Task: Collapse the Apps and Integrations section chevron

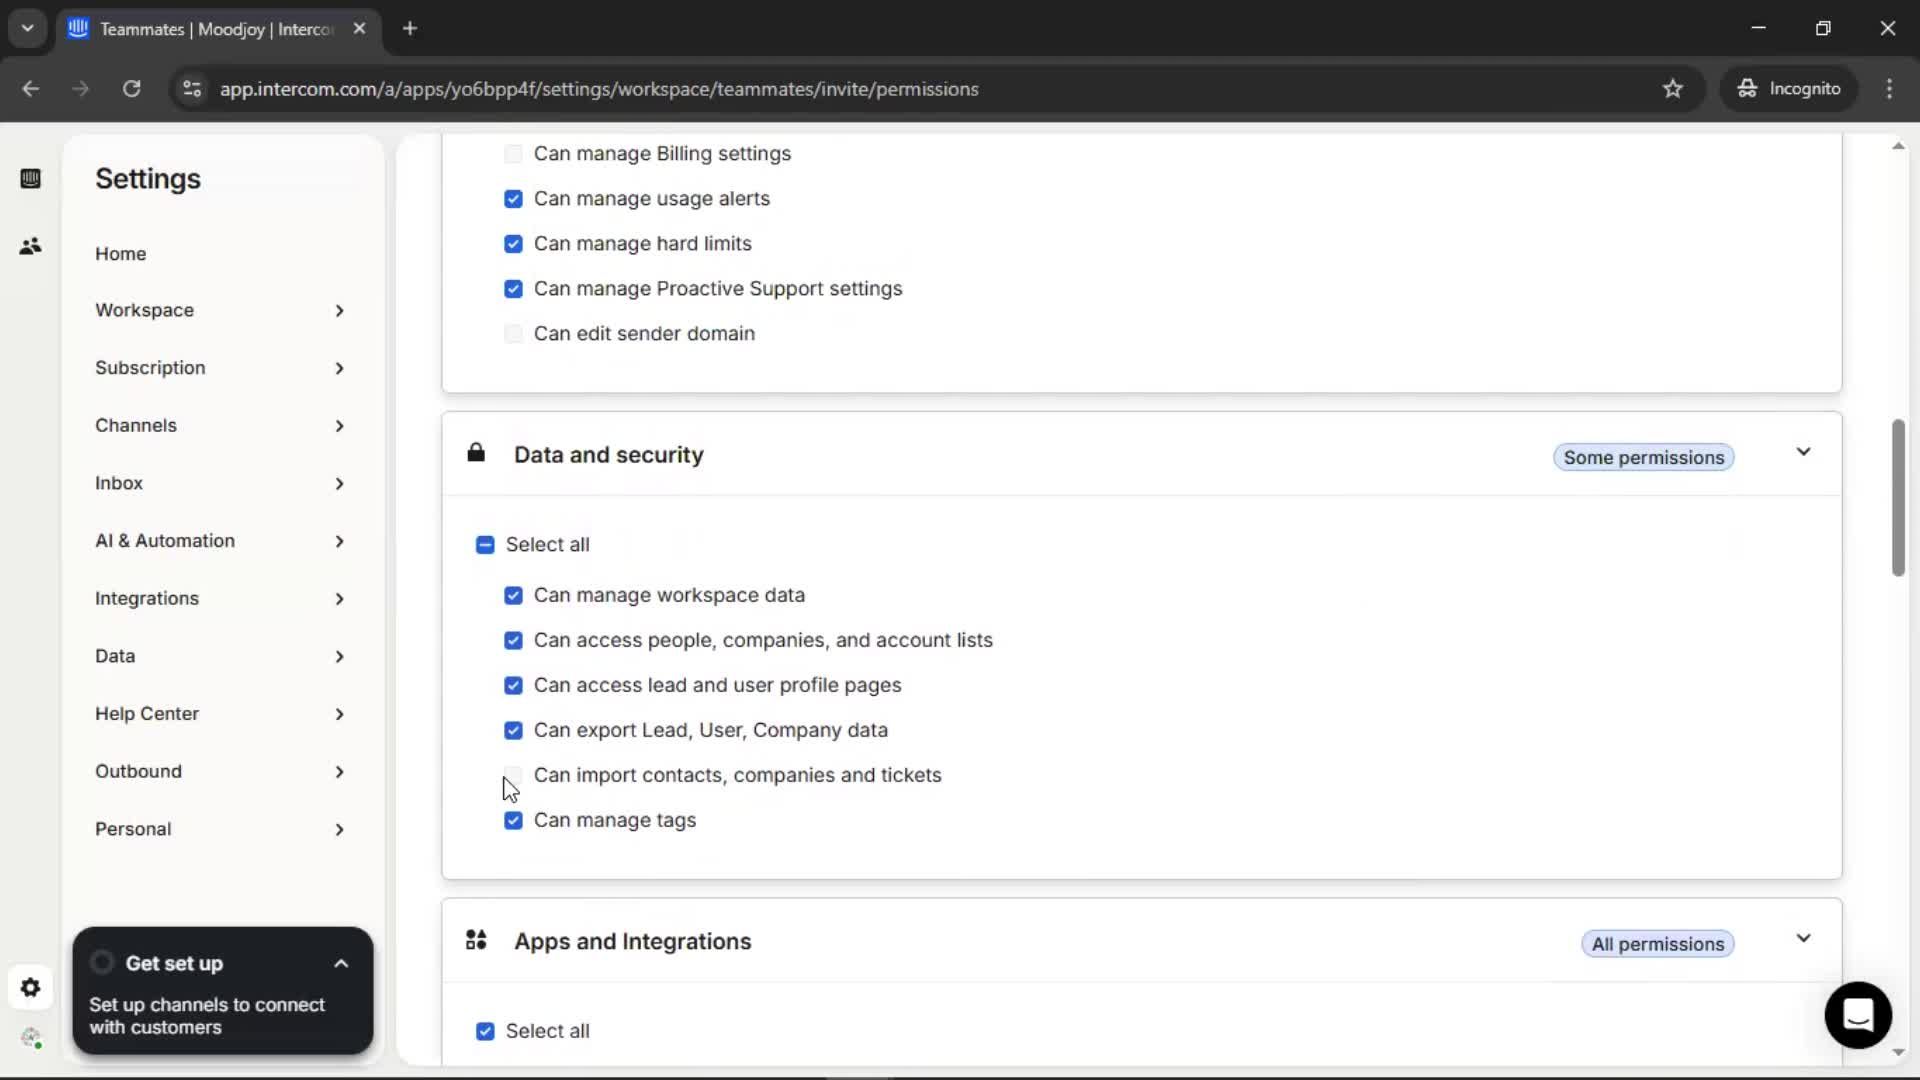Action: point(1803,939)
